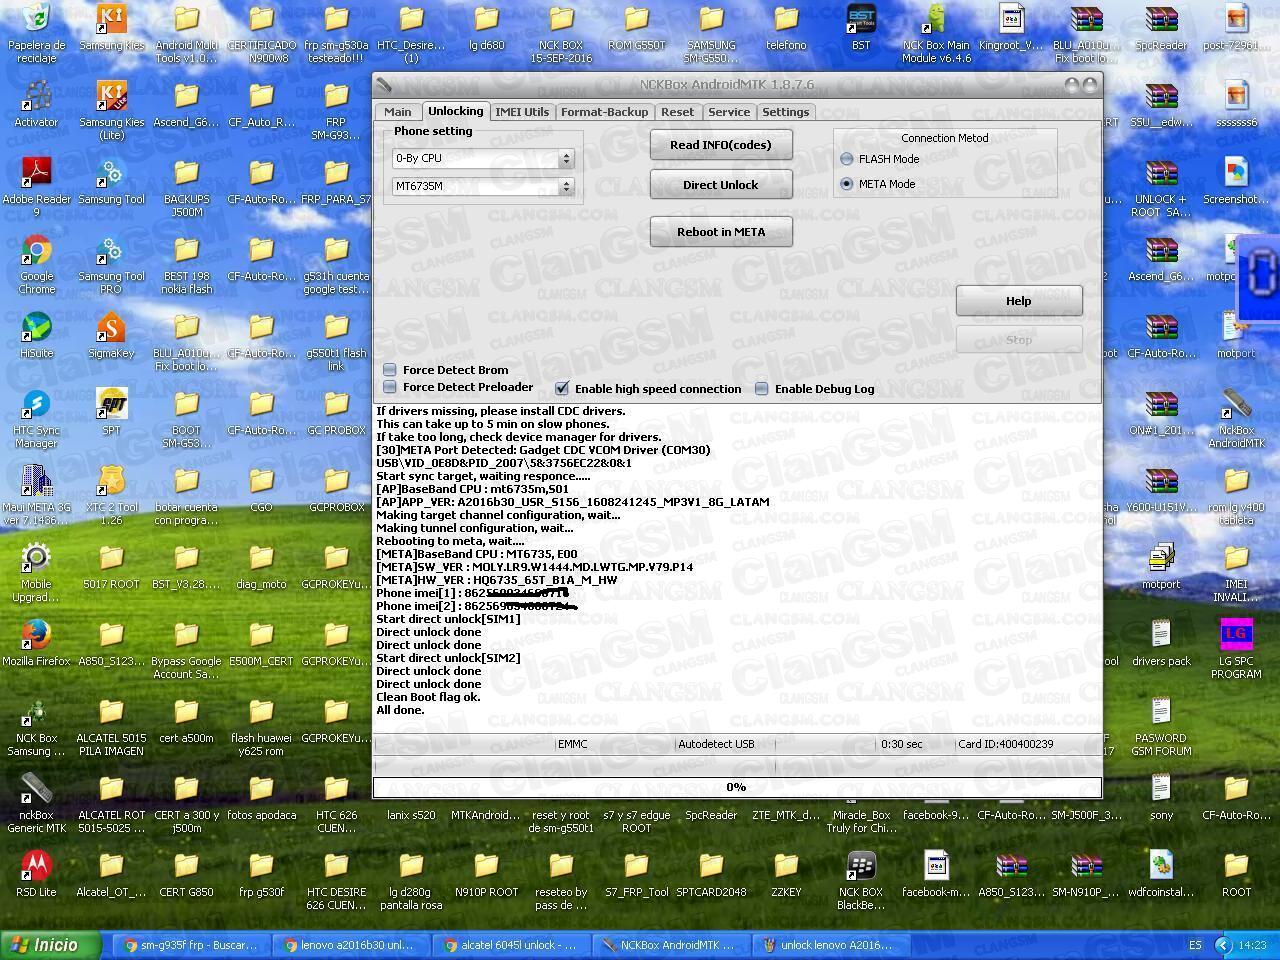Select the ZZKEY folder icon

coord(786,874)
